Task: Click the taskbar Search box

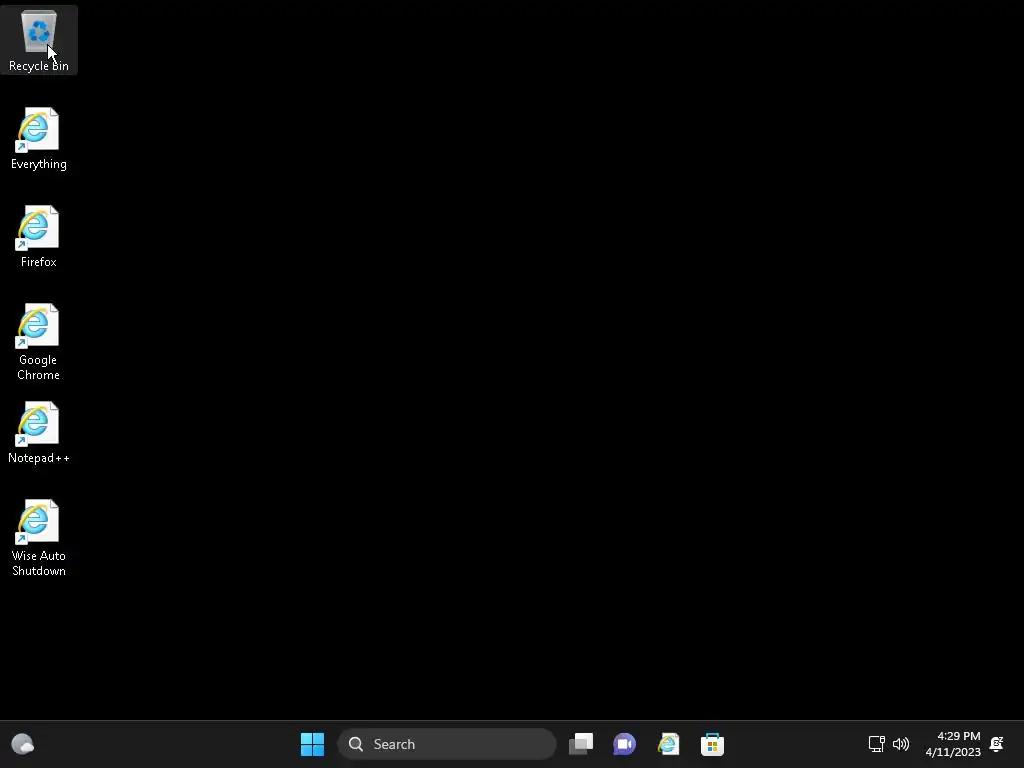Action: point(447,744)
